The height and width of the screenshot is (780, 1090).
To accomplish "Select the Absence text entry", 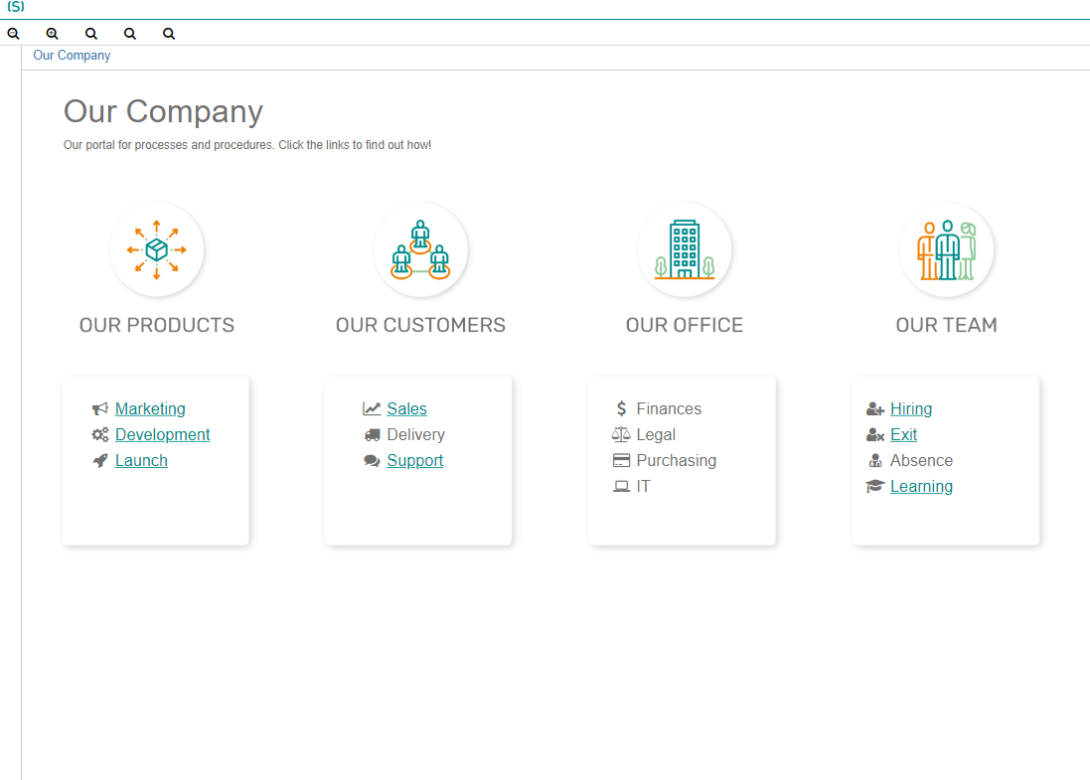I will tap(921, 460).
